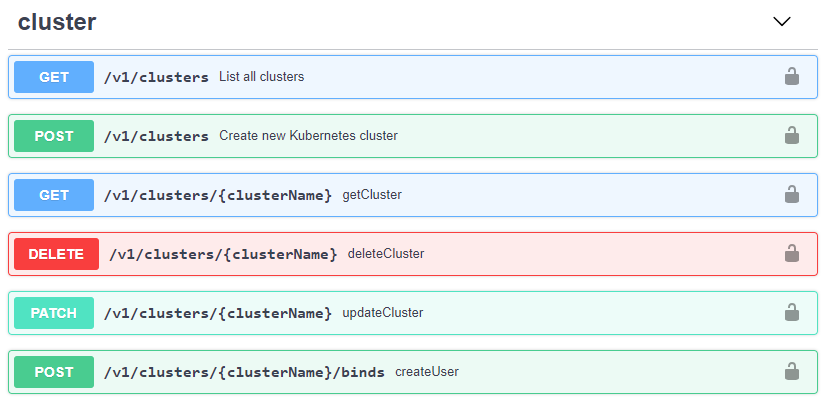Click the lock icon for Create new Kubernetes cluster
This screenshot has height=409, width=829.
pos(791,136)
